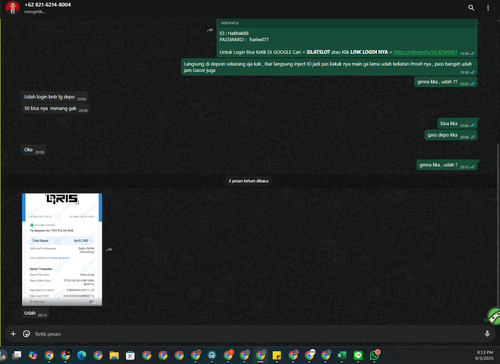The height and width of the screenshot is (364, 500).
Task: Select the sent message 'gmna kka , udah ??'
Action: coord(446,82)
